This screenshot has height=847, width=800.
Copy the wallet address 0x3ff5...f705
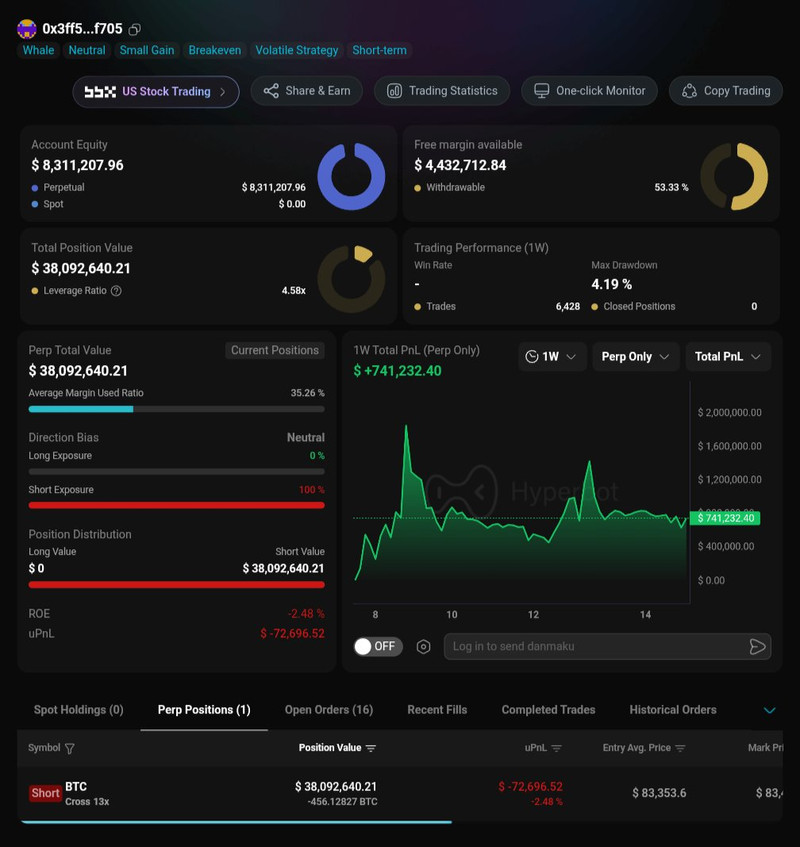(135, 29)
